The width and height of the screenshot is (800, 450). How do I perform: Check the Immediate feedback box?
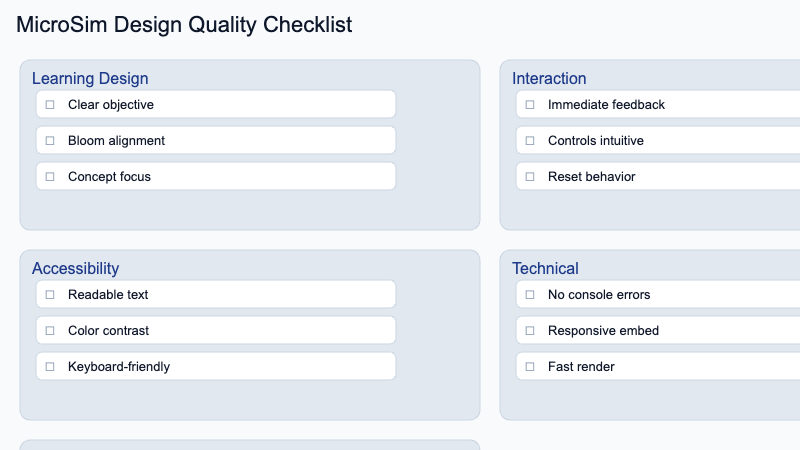pos(530,105)
